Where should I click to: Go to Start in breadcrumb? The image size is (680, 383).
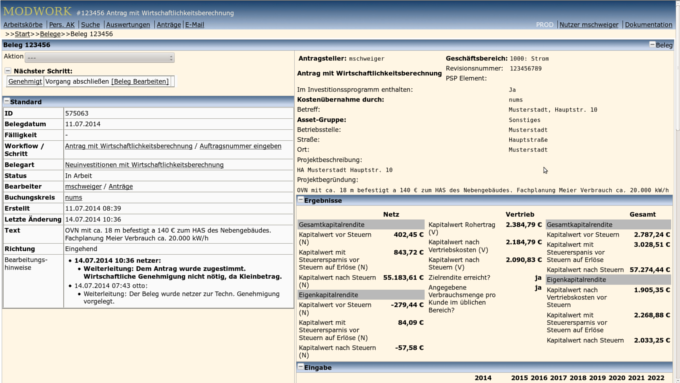coord(23,34)
